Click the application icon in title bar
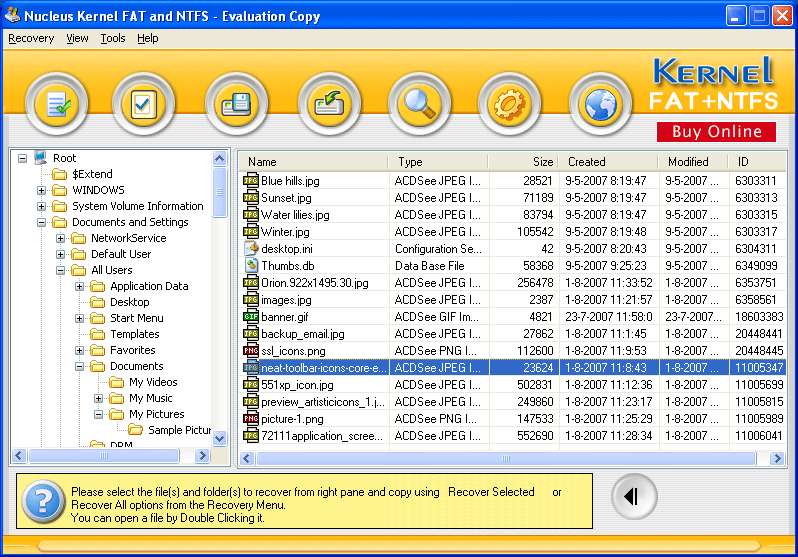Screen dimensions: 798x557 tap(12, 15)
